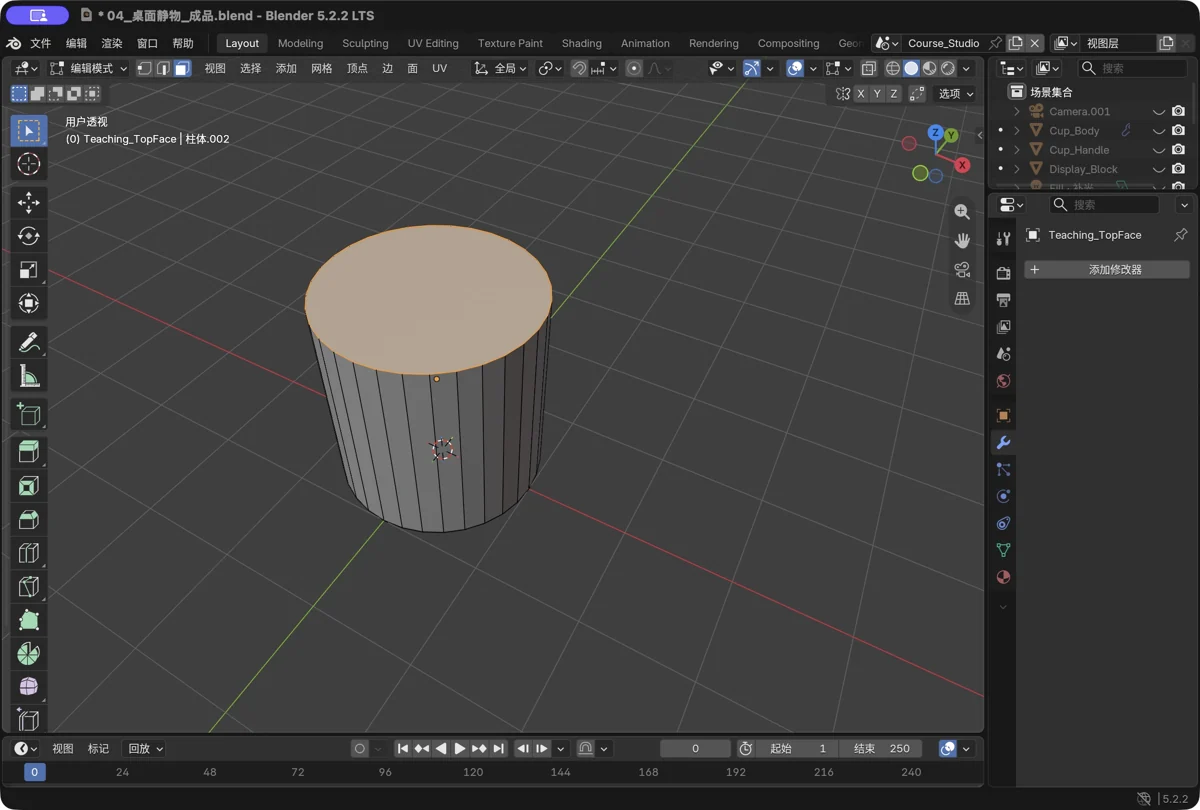Open the 网格 mesh menu
Screen dimensions: 1200x810
[322, 68]
